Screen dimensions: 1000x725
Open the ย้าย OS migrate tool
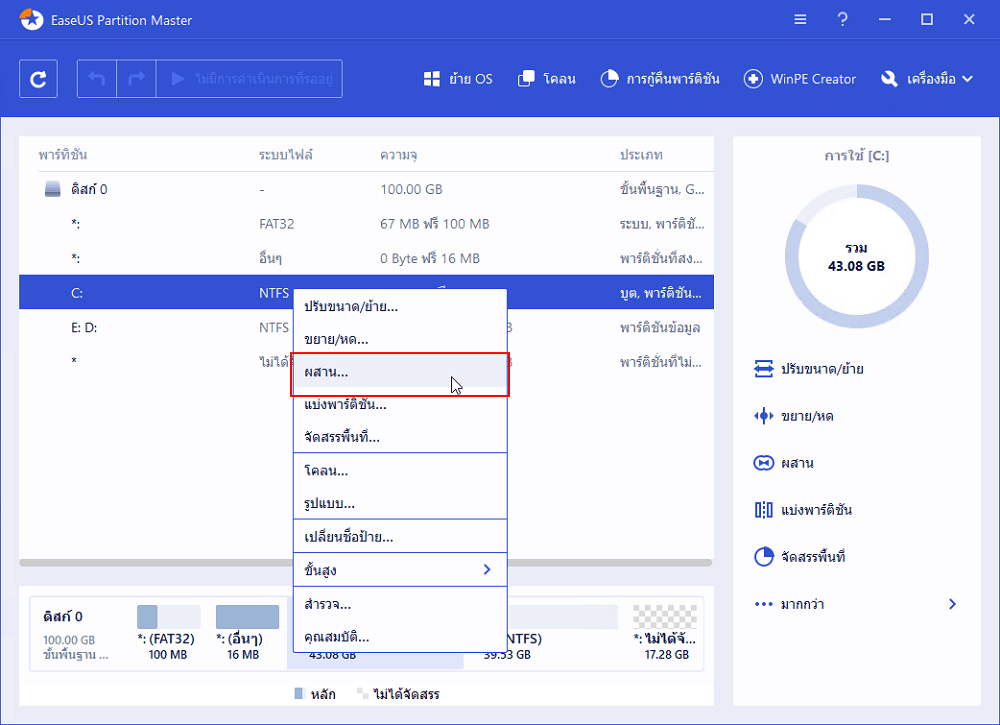458,79
